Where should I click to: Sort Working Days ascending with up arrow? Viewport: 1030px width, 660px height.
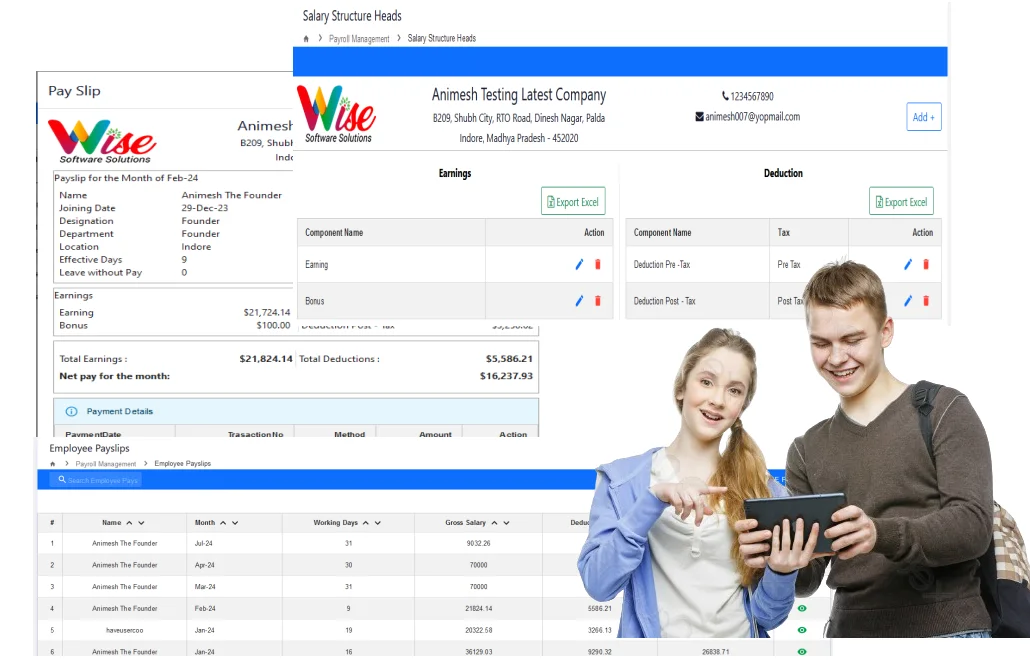click(366, 523)
